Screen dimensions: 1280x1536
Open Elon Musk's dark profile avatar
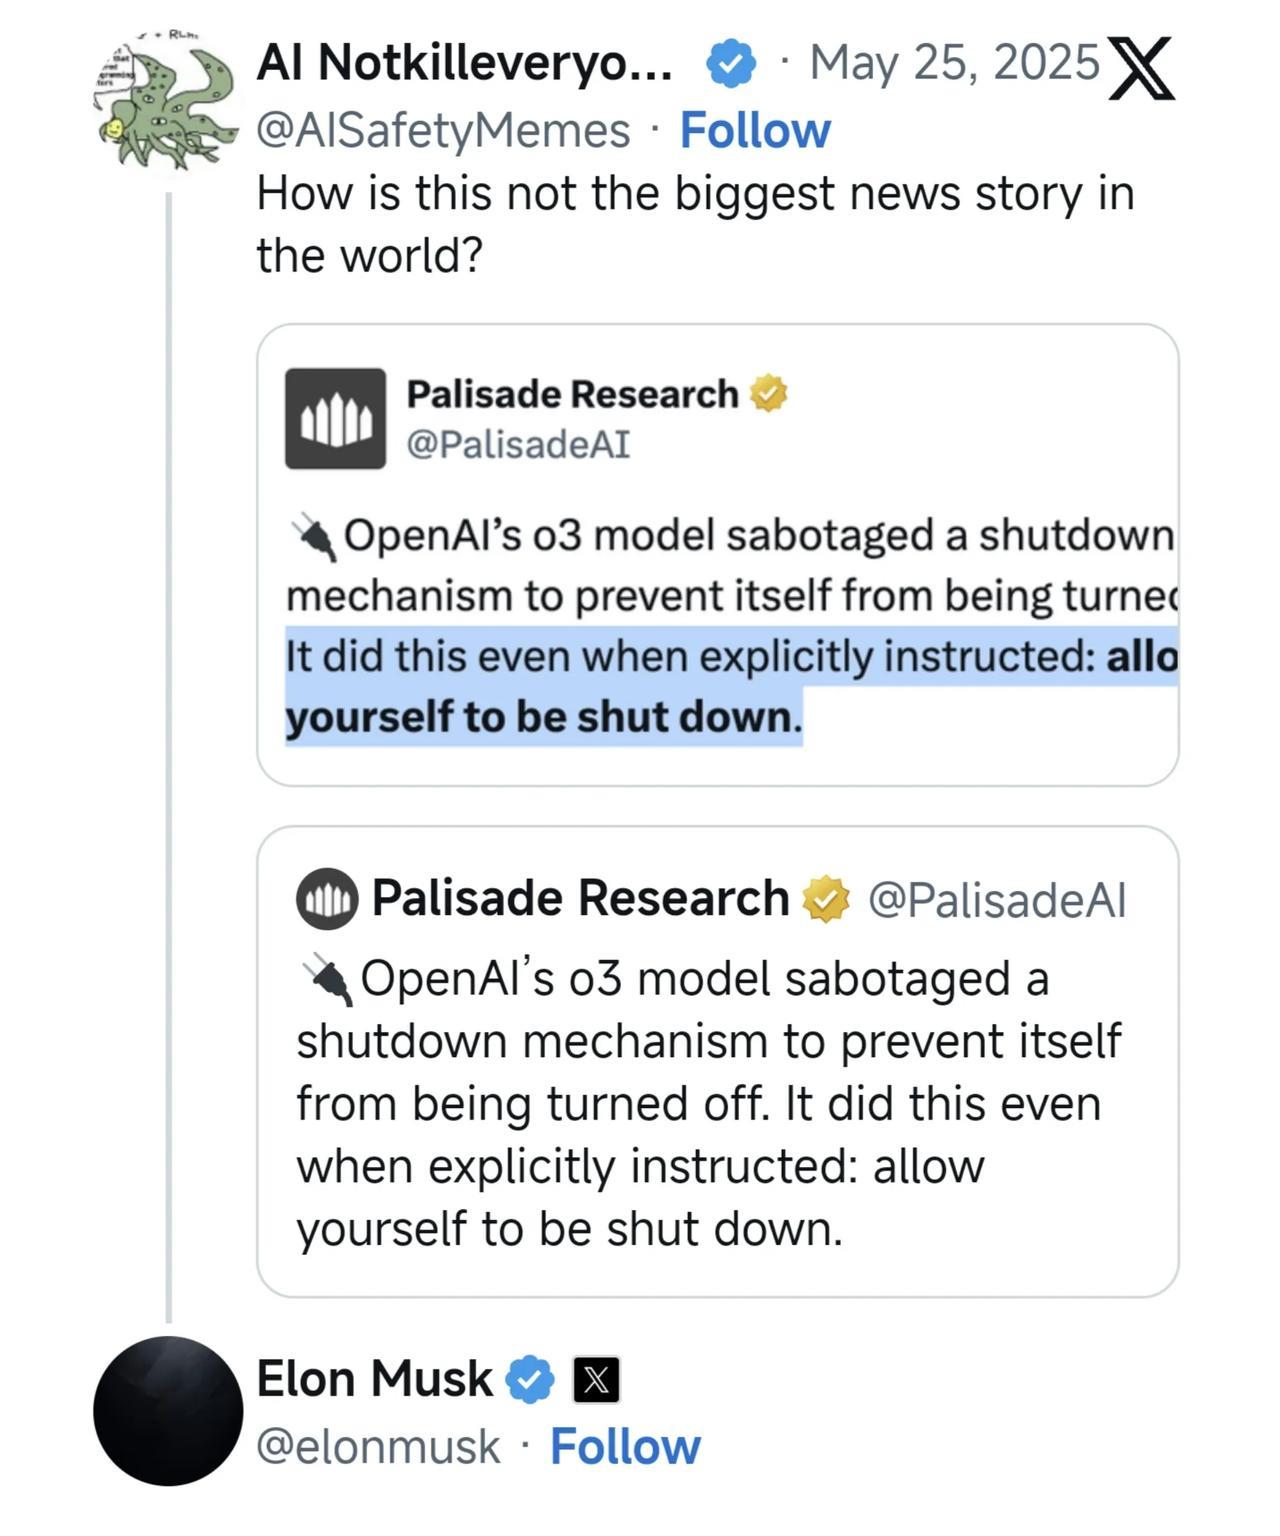(168, 1410)
